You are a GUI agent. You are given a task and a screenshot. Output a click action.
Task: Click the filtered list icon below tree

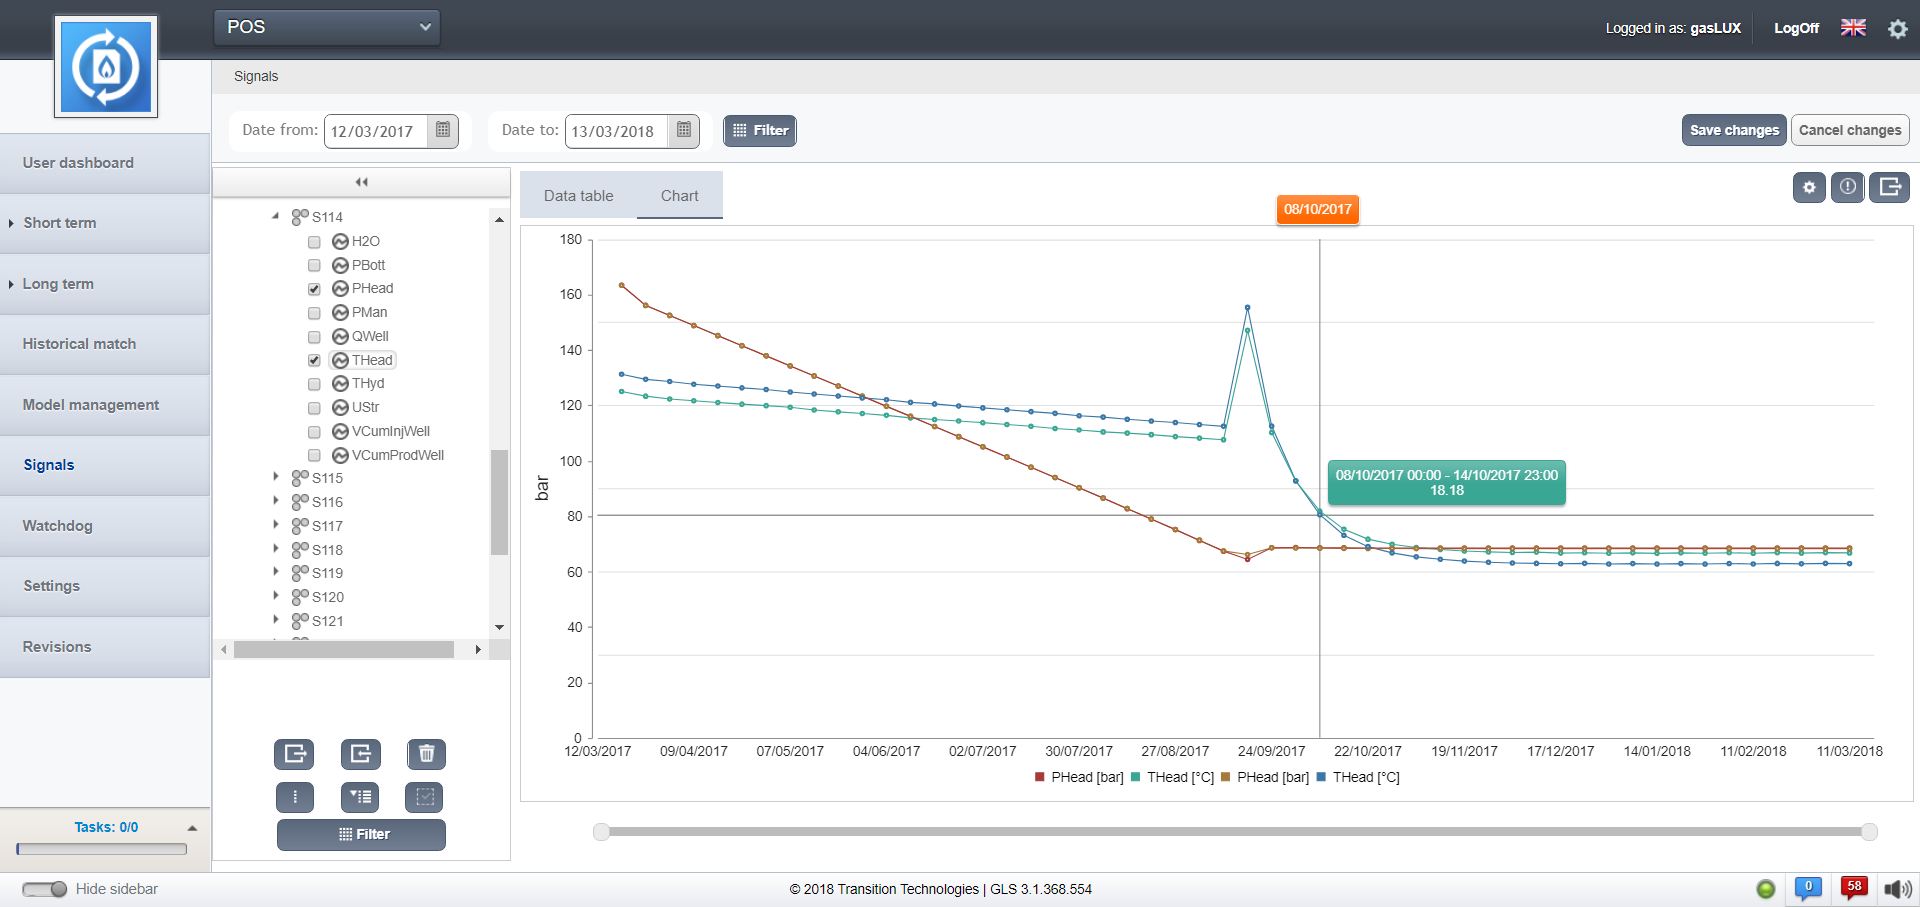click(360, 797)
